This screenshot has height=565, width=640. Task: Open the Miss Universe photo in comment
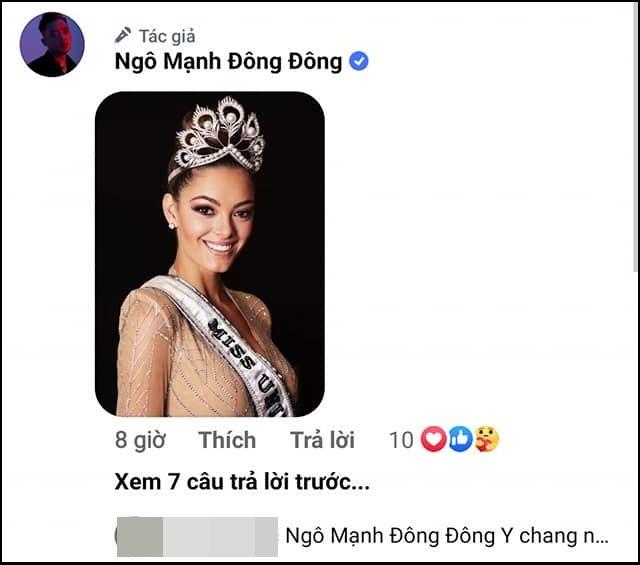[x=209, y=254]
